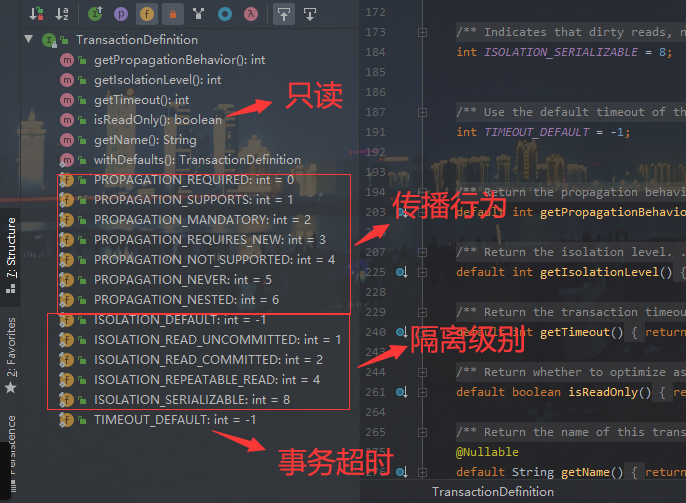Screen dimensions: 686x503
Task: Expand folded isReadOnly body at line 261
Action: click(x=422, y=392)
